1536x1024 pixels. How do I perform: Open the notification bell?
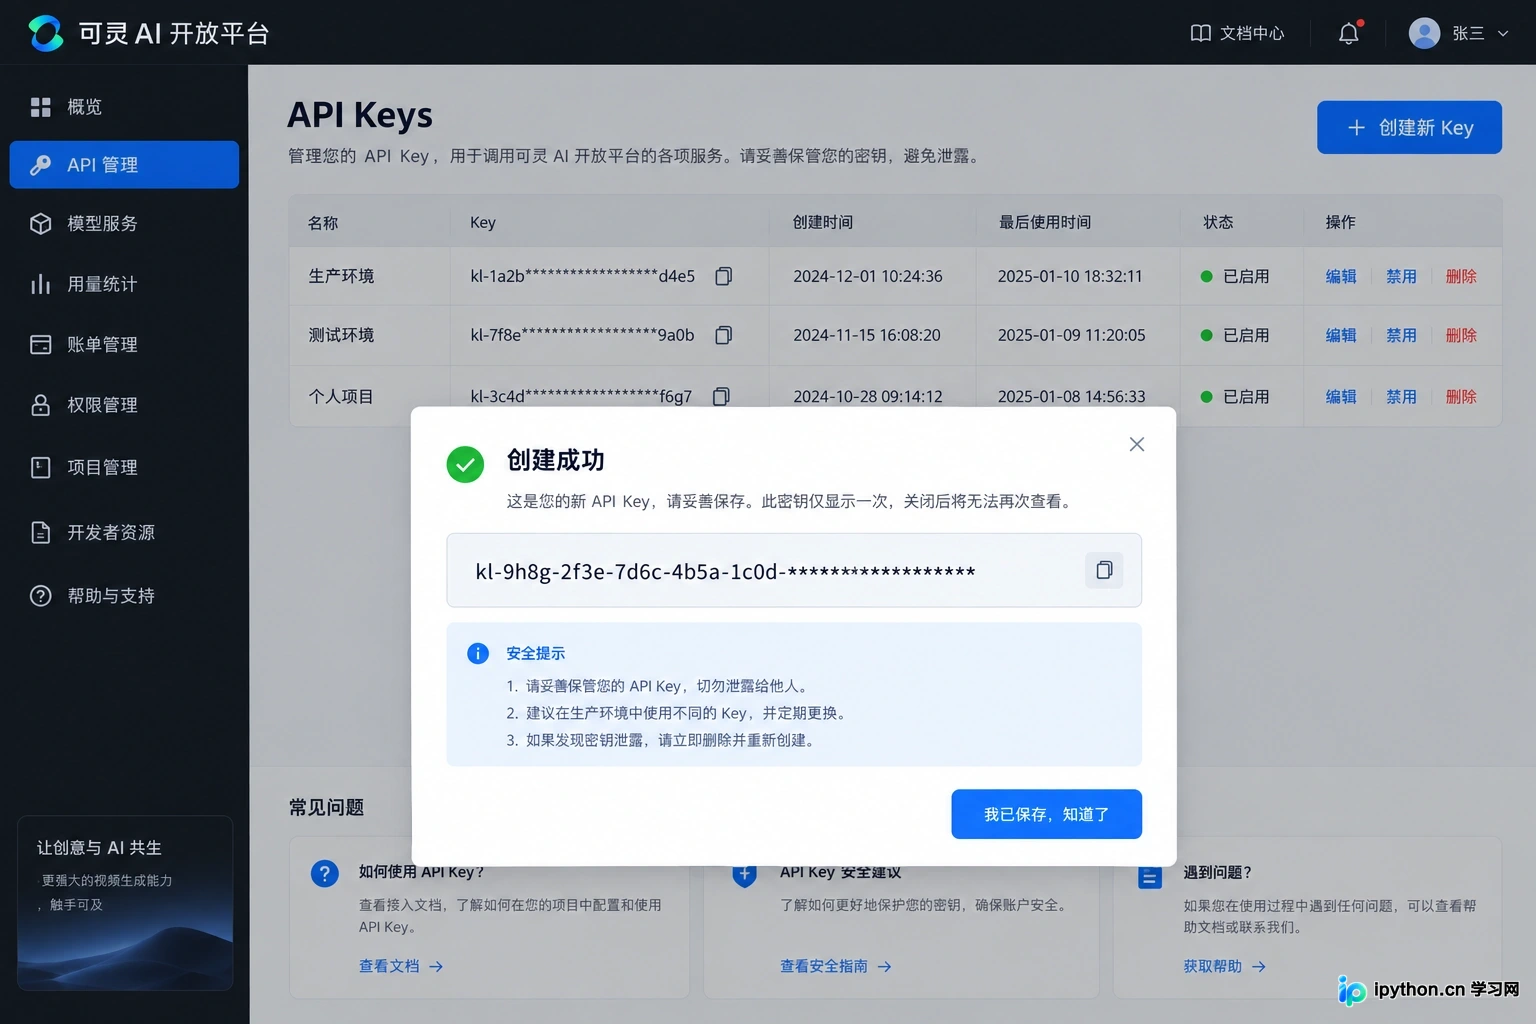1349,33
